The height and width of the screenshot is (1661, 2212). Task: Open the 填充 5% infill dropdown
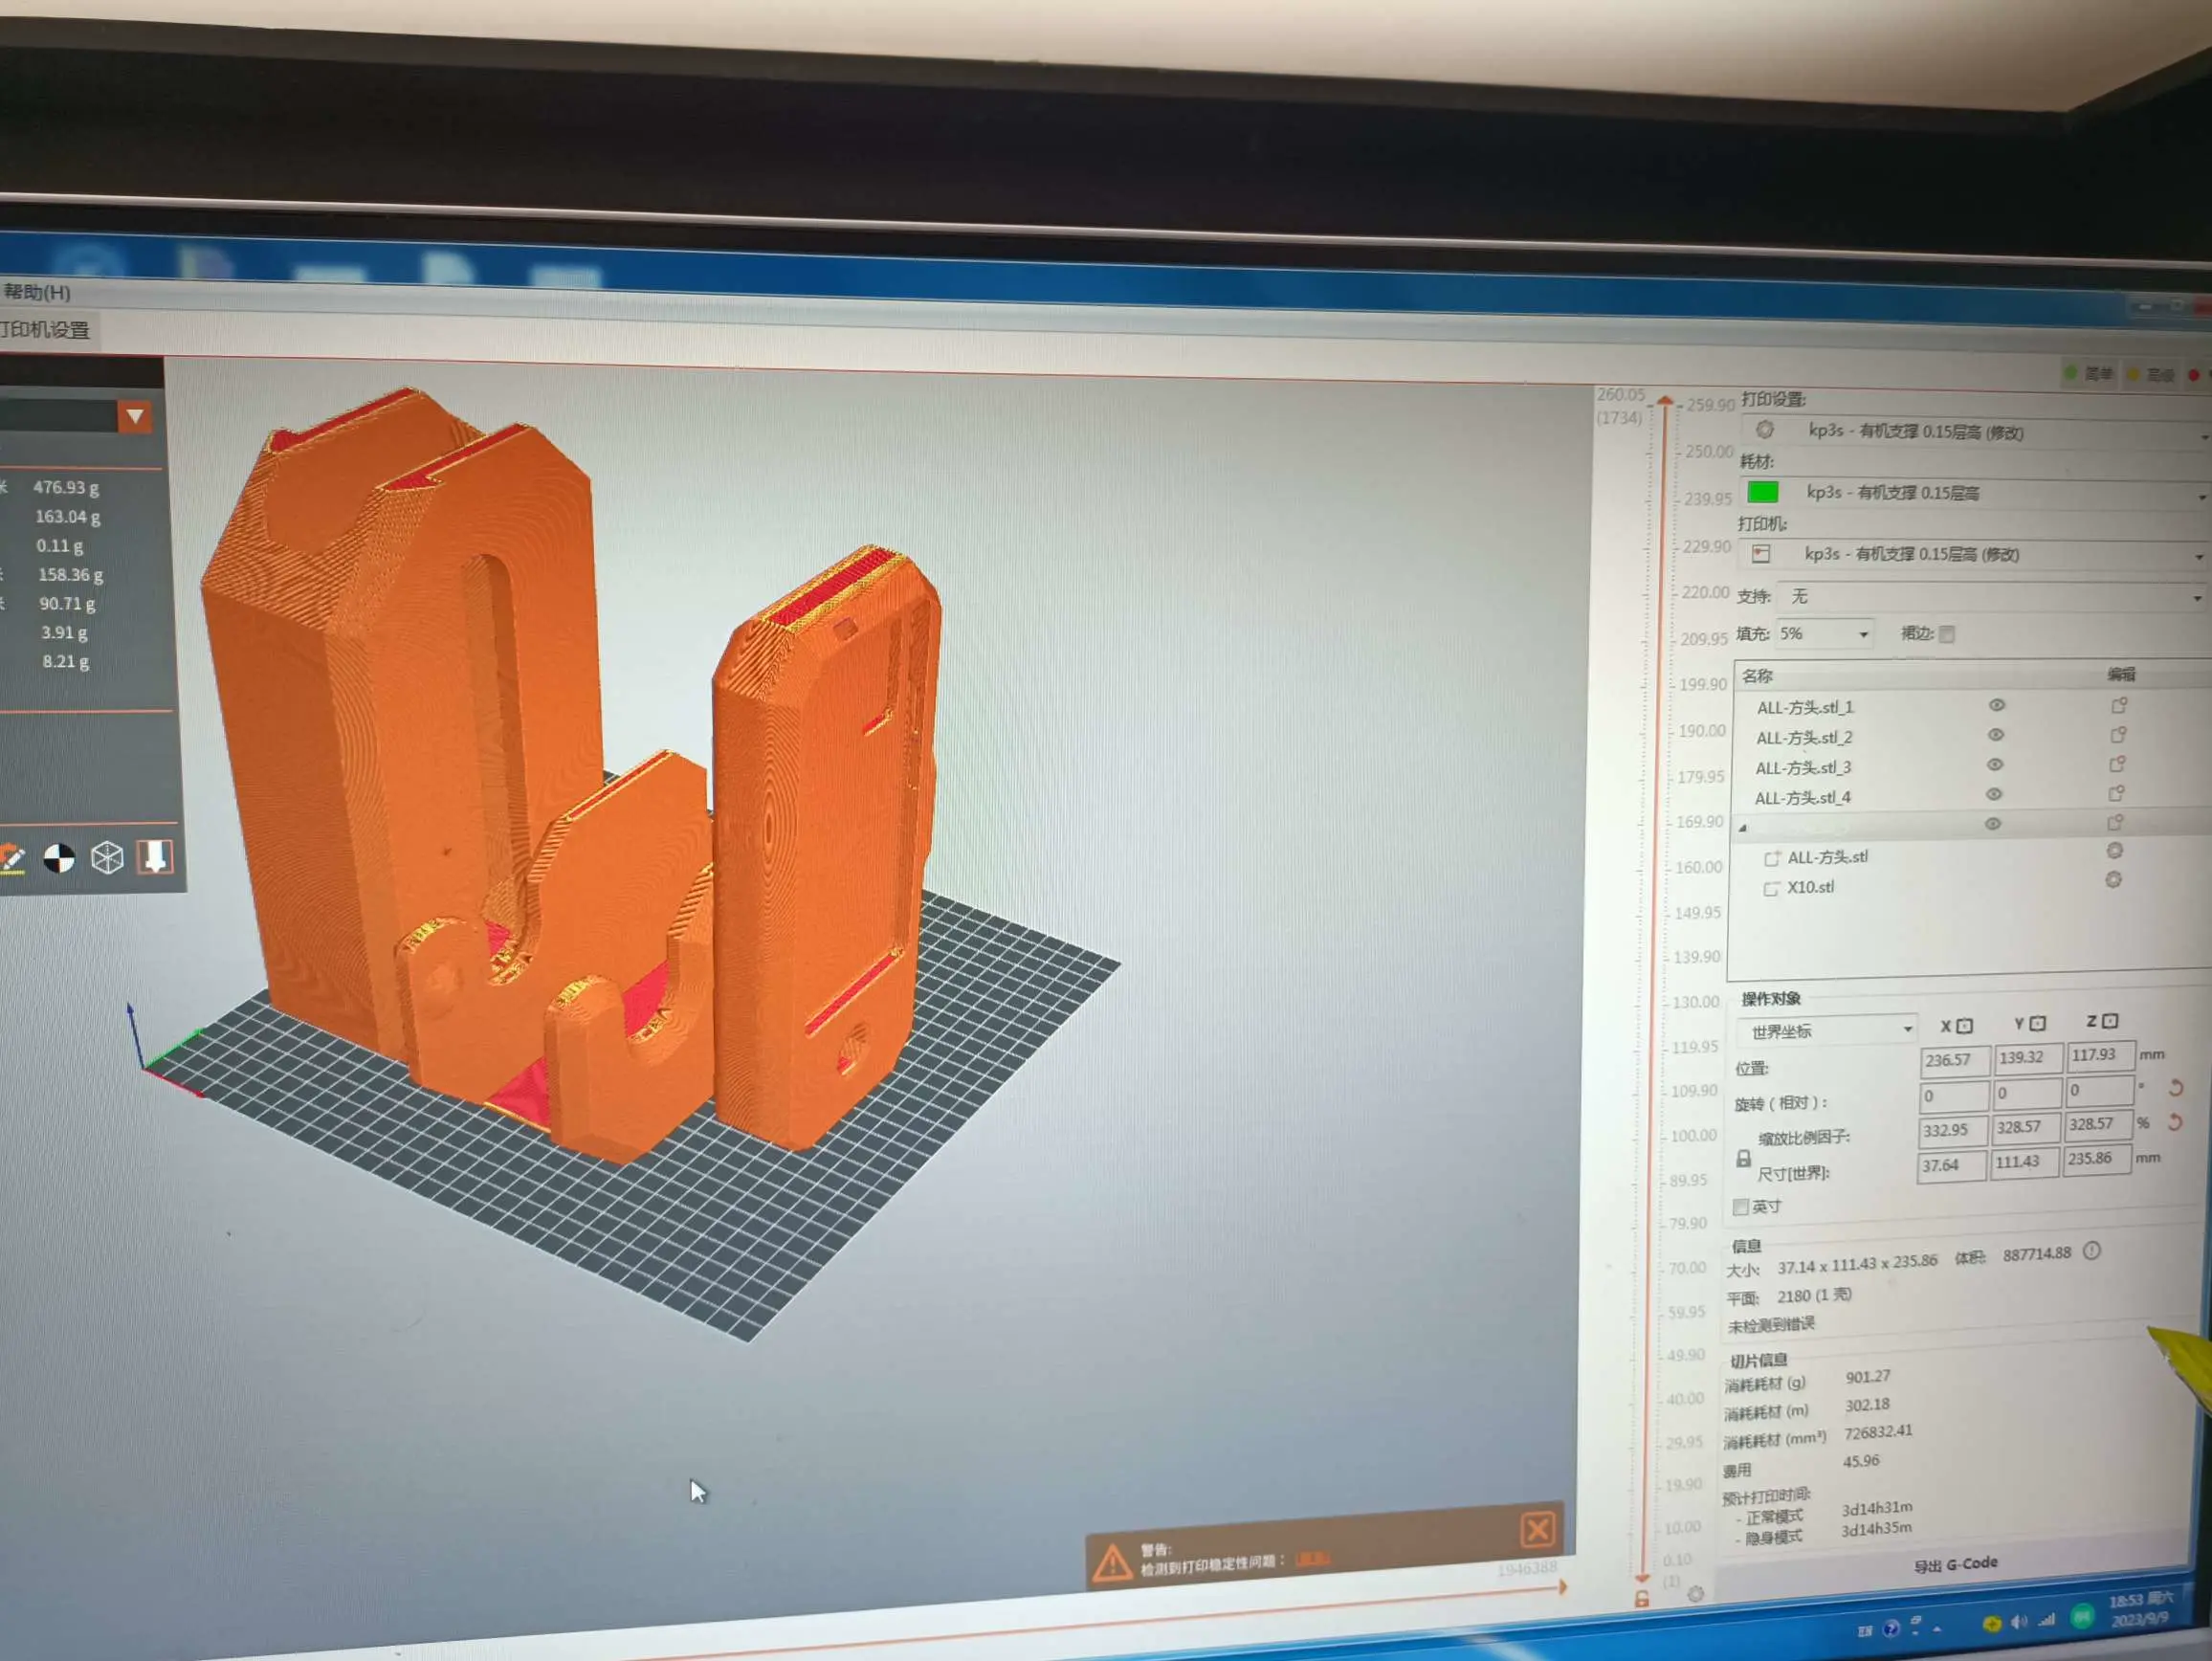[x=1824, y=634]
